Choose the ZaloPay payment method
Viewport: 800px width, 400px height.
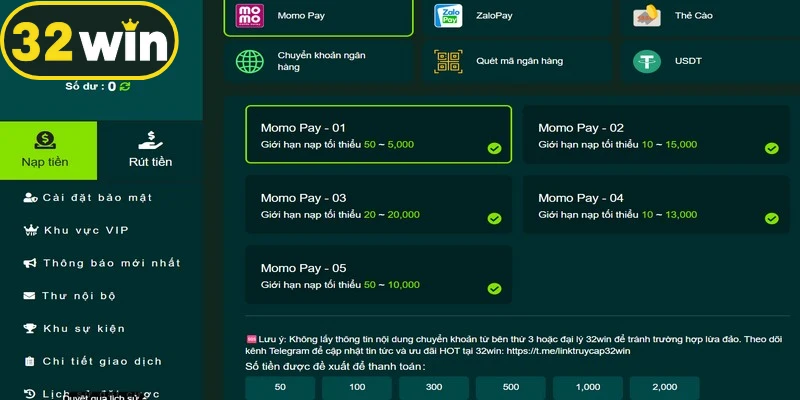tap(517, 17)
